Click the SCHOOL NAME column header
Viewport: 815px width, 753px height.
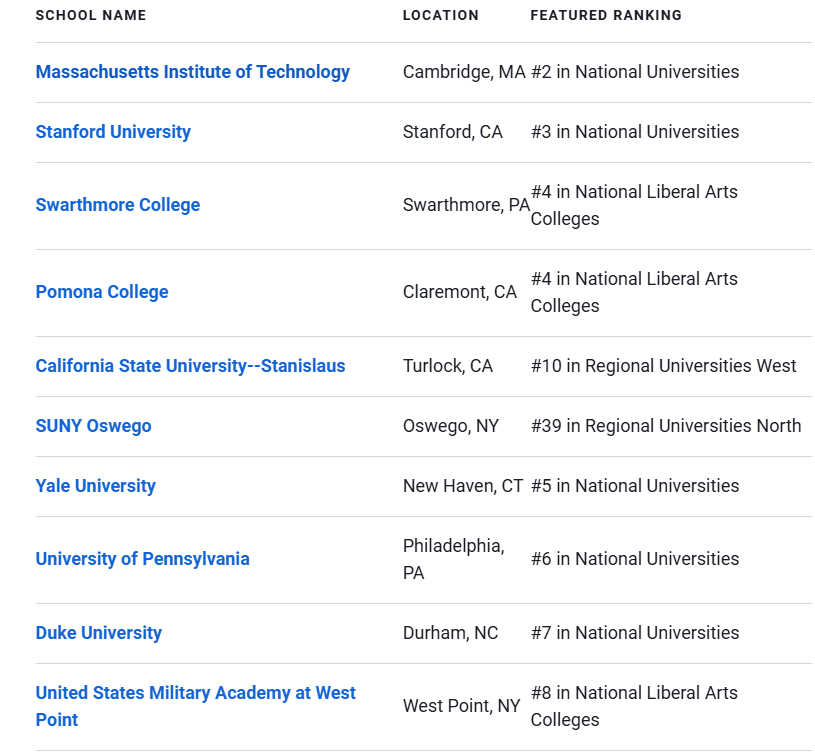pyautogui.click(x=91, y=16)
